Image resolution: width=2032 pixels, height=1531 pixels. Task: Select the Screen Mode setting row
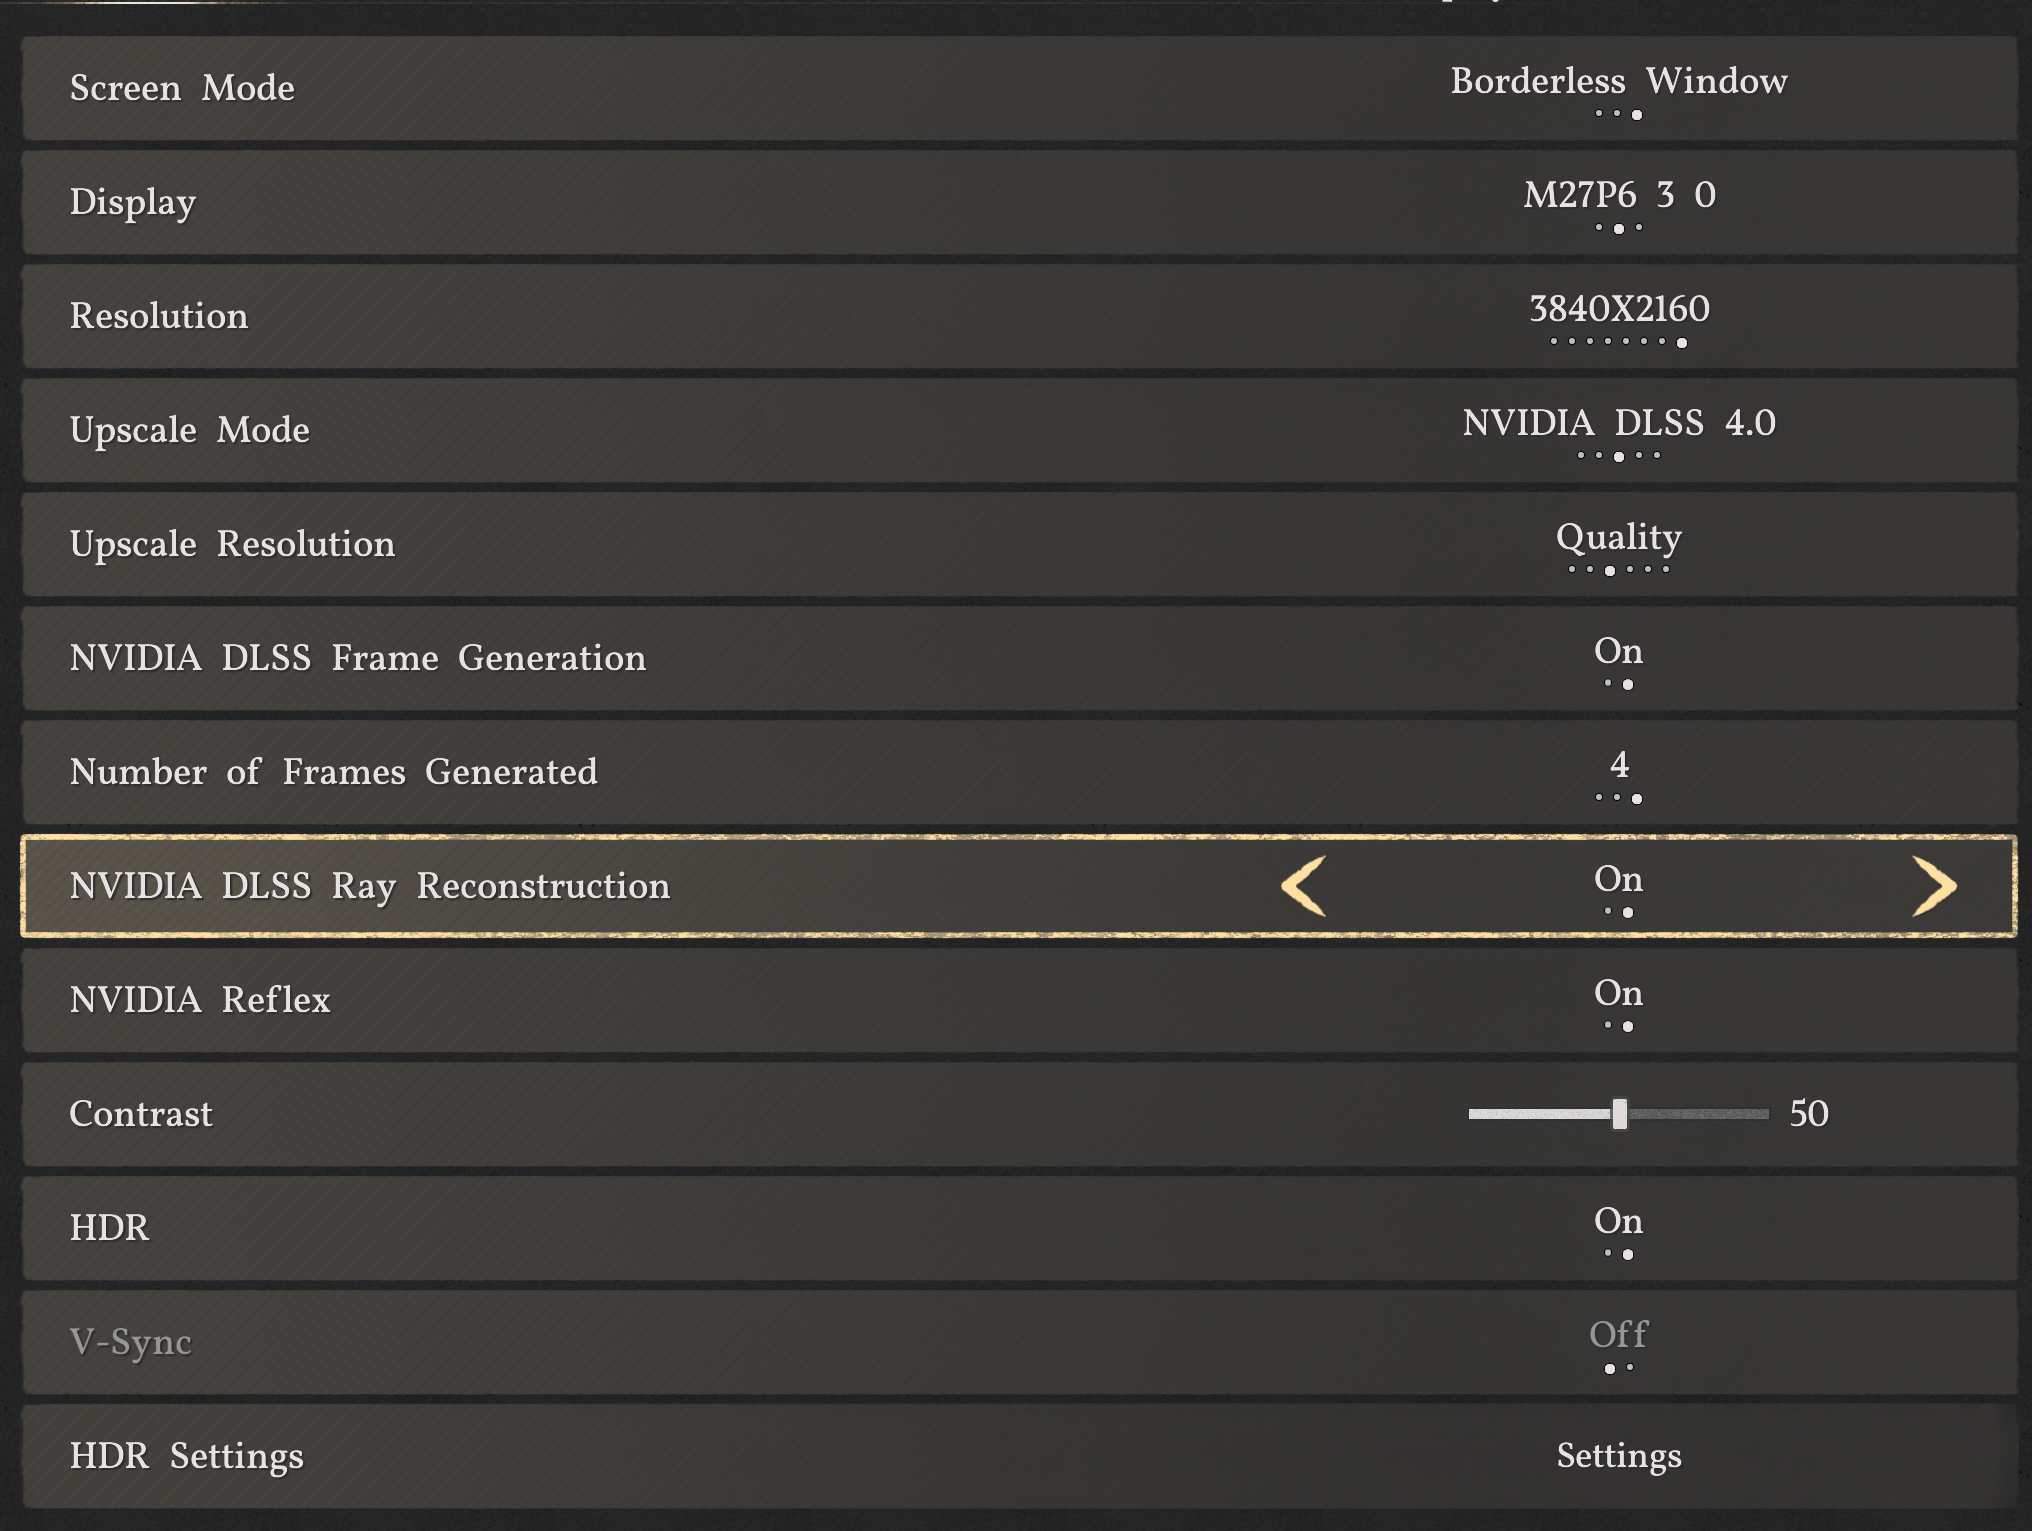(x=182, y=88)
